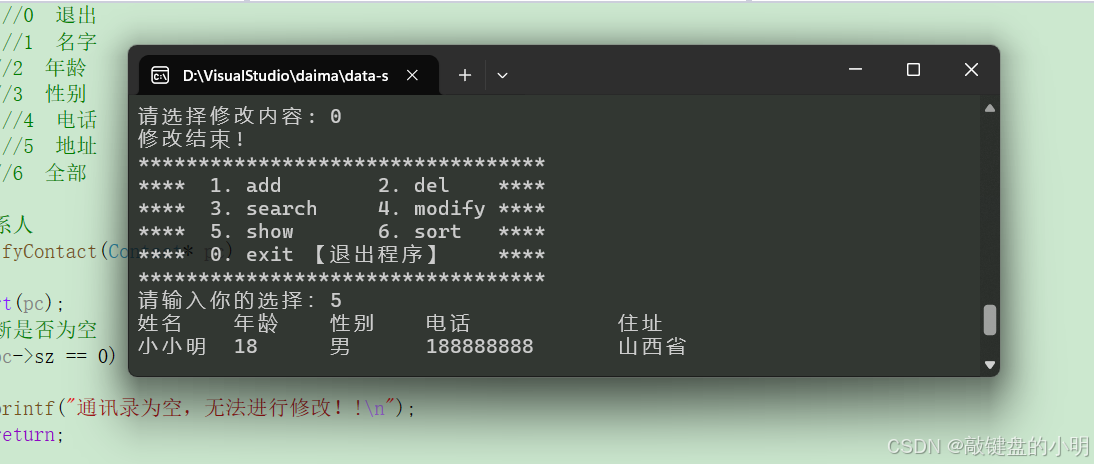Click the '年龄' column header in terminal
The width and height of the screenshot is (1094, 464).
[256, 324]
